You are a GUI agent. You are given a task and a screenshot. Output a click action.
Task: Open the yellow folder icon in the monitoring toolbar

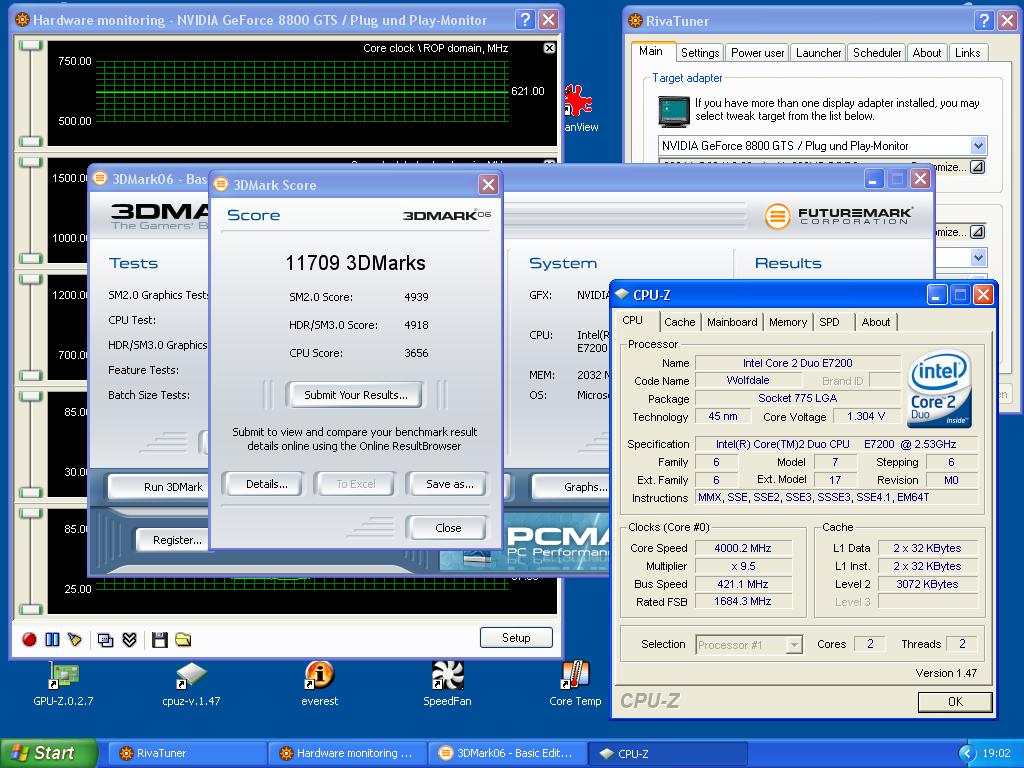pyautogui.click(x=183, y=640)
